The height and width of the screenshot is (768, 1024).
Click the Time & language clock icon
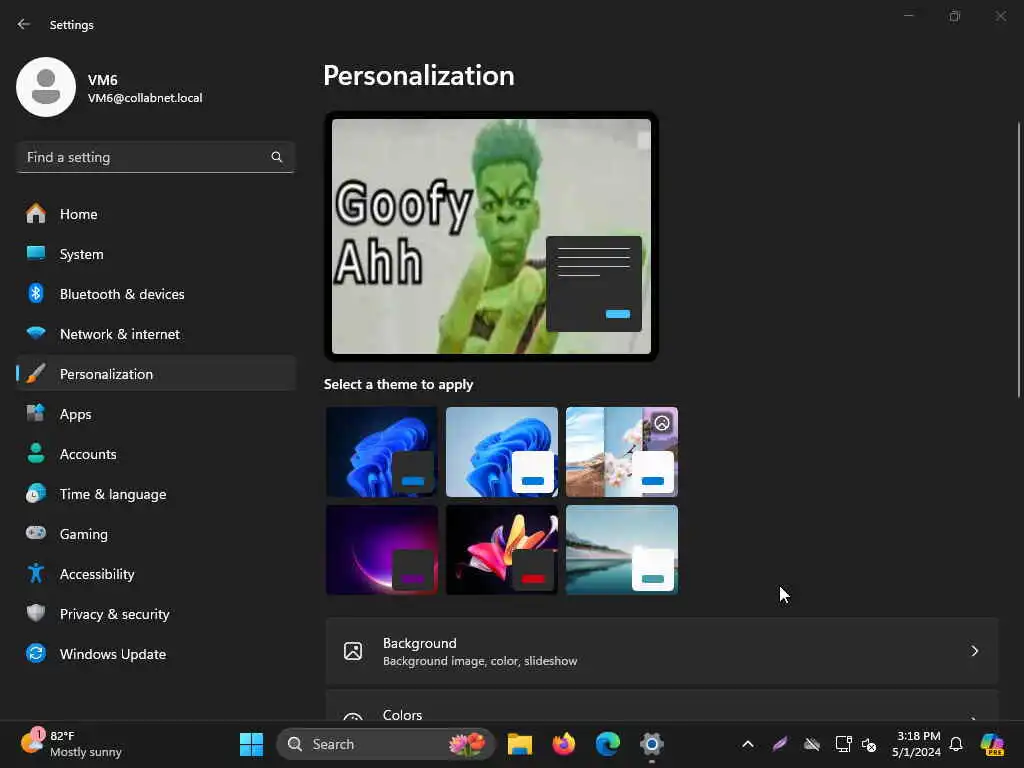[36, 494]
